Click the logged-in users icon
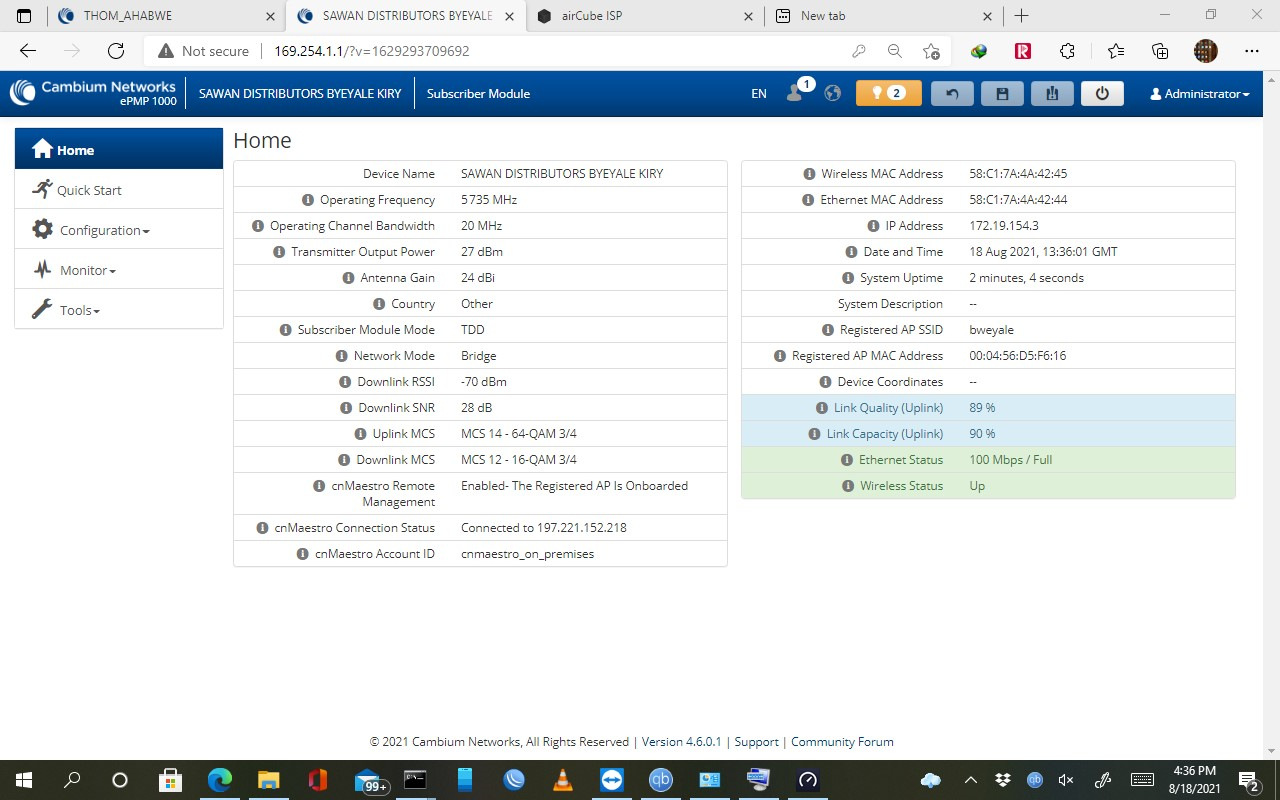The image size is (1280, 800). click(x=796, y=92)
